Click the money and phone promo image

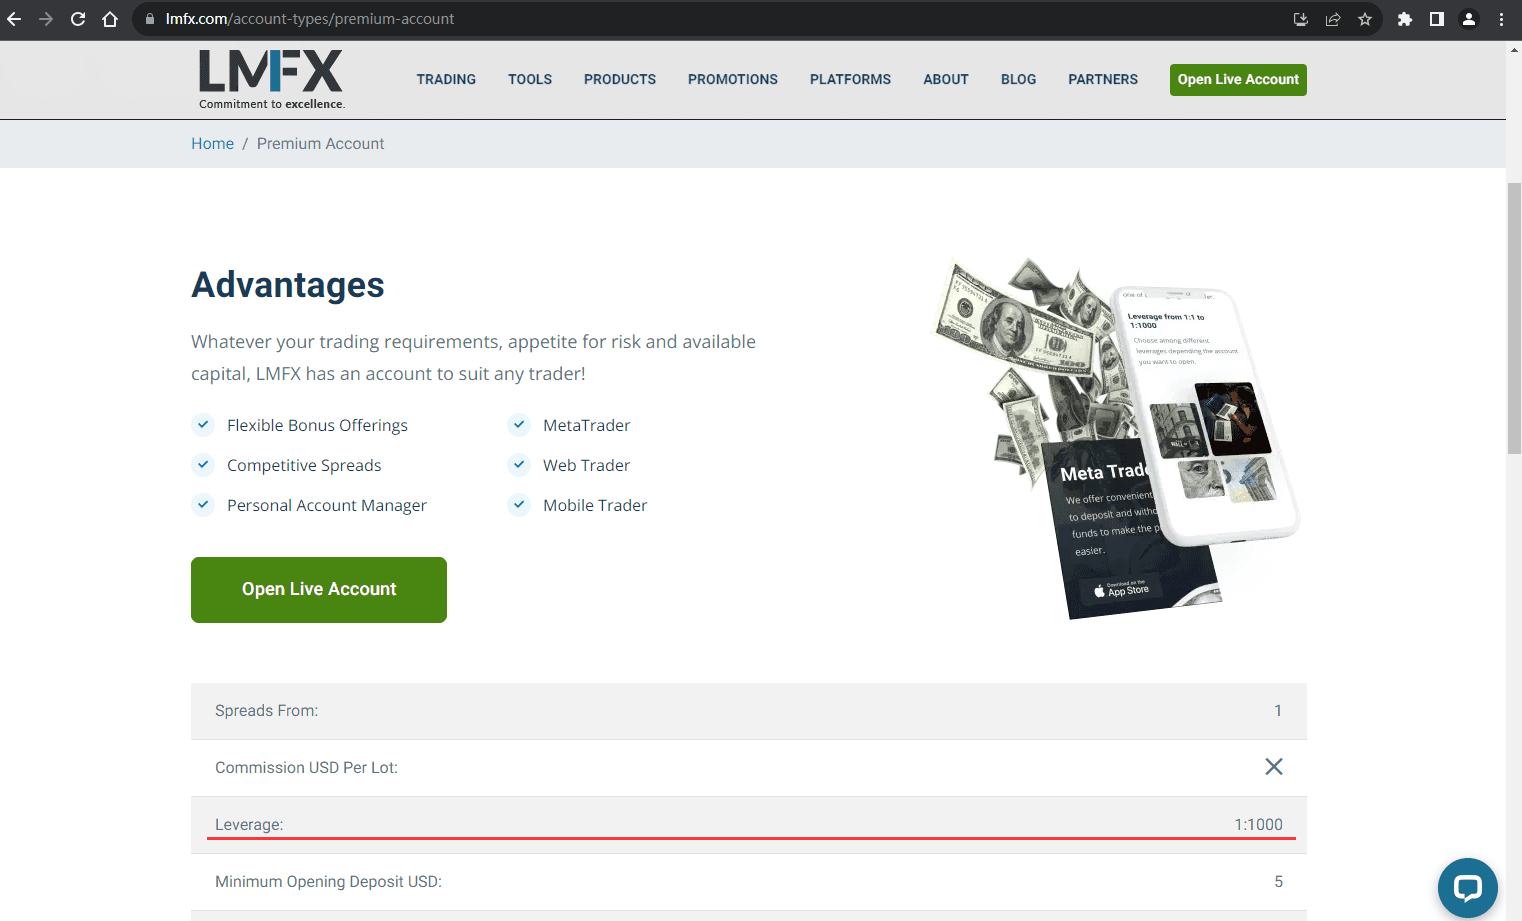click(x=1116, y=439)
